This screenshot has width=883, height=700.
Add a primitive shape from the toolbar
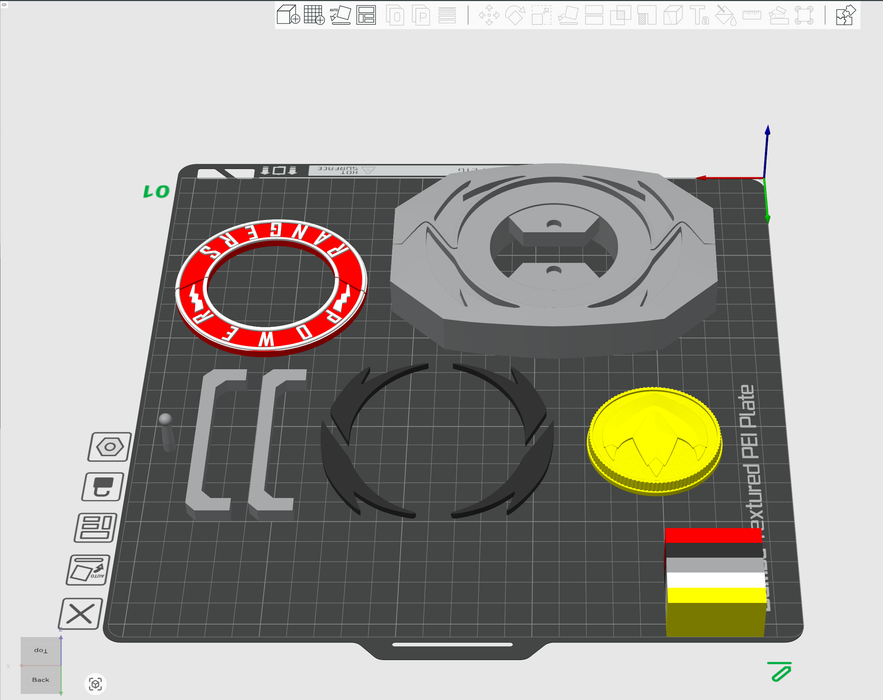point(313,15)
